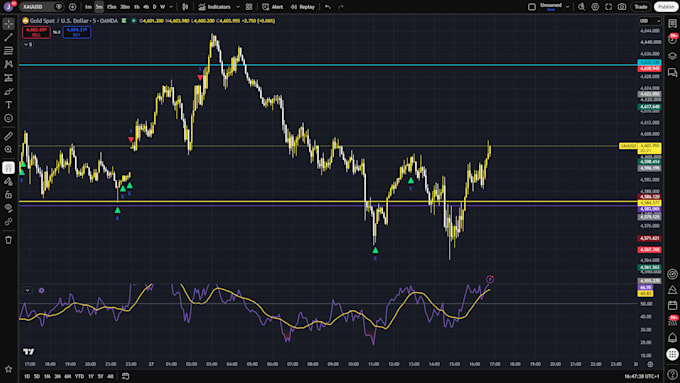
Task: Open the Trade panel button
Action: [641, 7]
